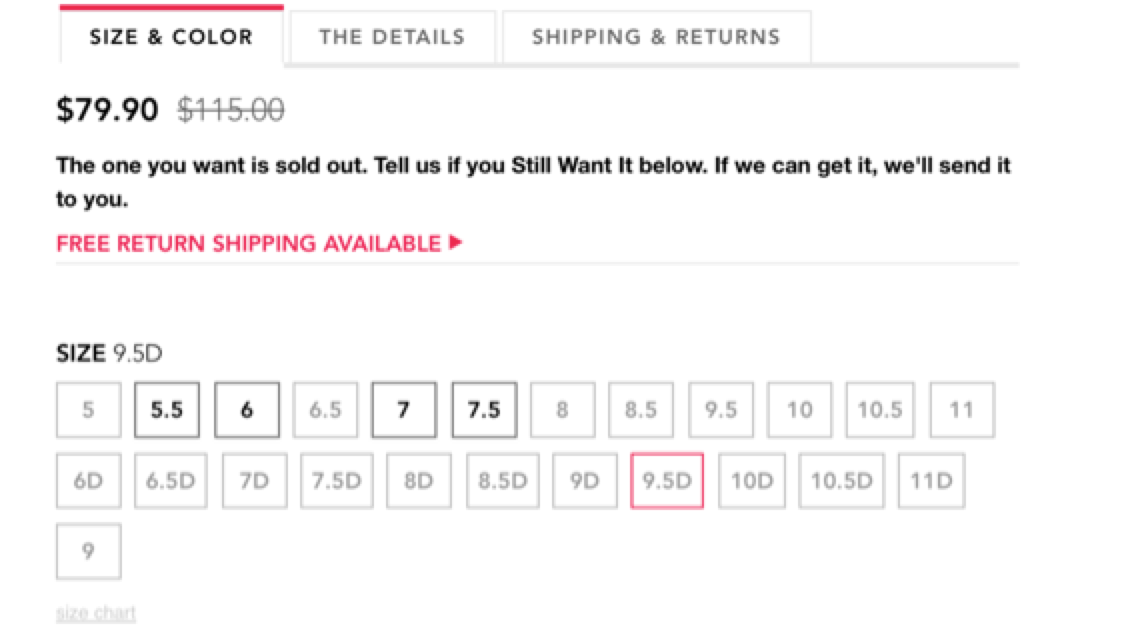
Task: Choose wide size 7.5D
Action: [336, 481]
